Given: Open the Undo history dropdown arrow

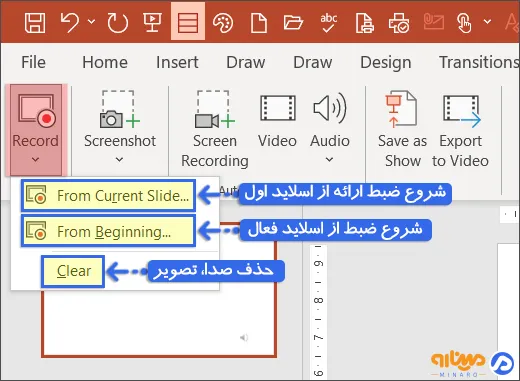Looking at the screenshot, I should [91, 22].
